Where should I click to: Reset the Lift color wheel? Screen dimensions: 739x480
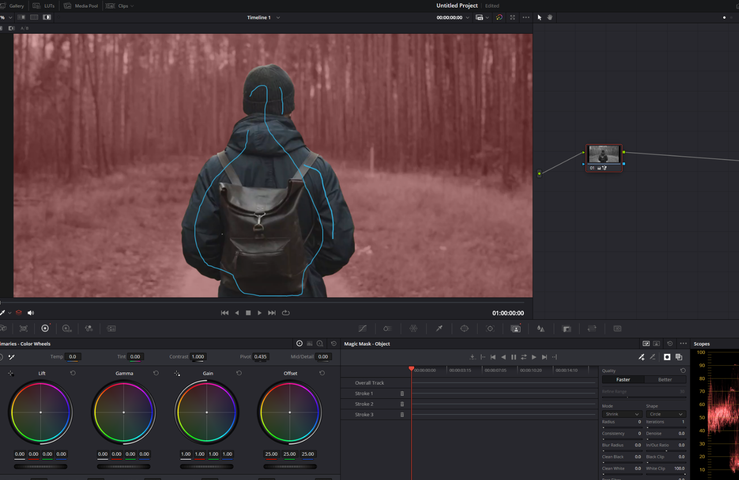pos(73,373)
